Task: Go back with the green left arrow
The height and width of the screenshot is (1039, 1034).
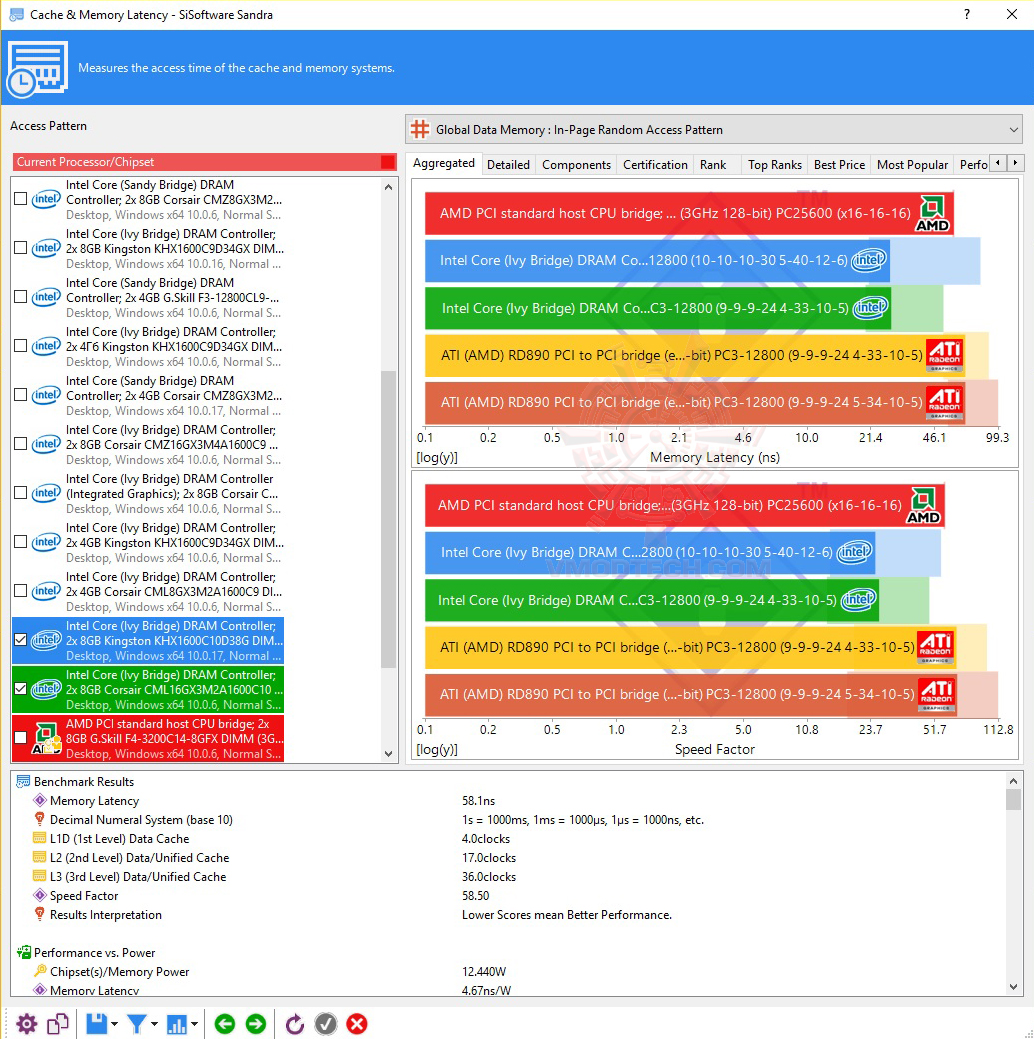Action: click(225, 1024)
